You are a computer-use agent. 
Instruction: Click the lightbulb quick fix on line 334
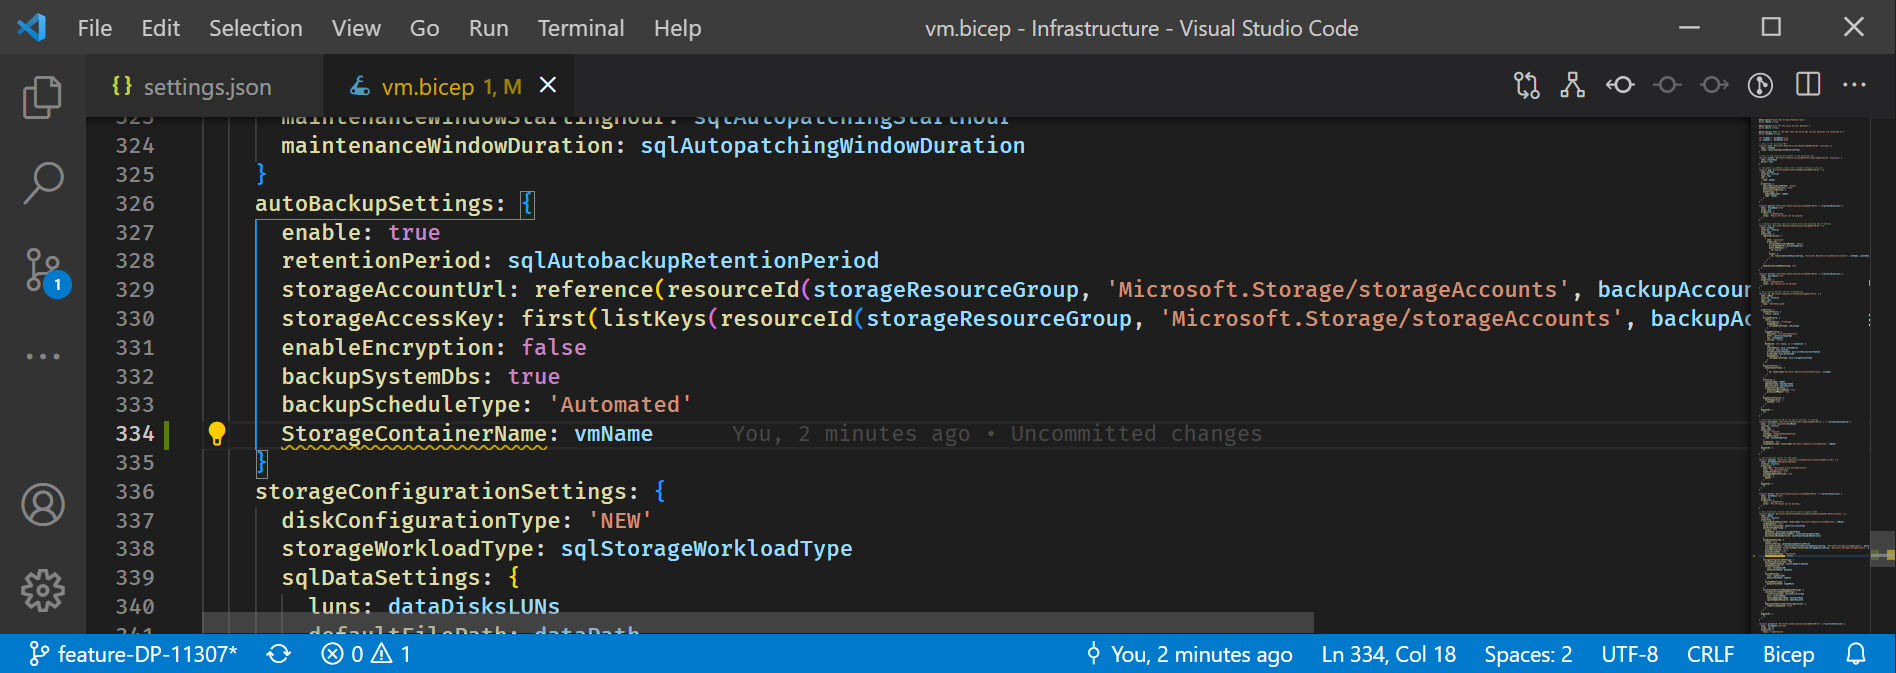click(216, 433)
